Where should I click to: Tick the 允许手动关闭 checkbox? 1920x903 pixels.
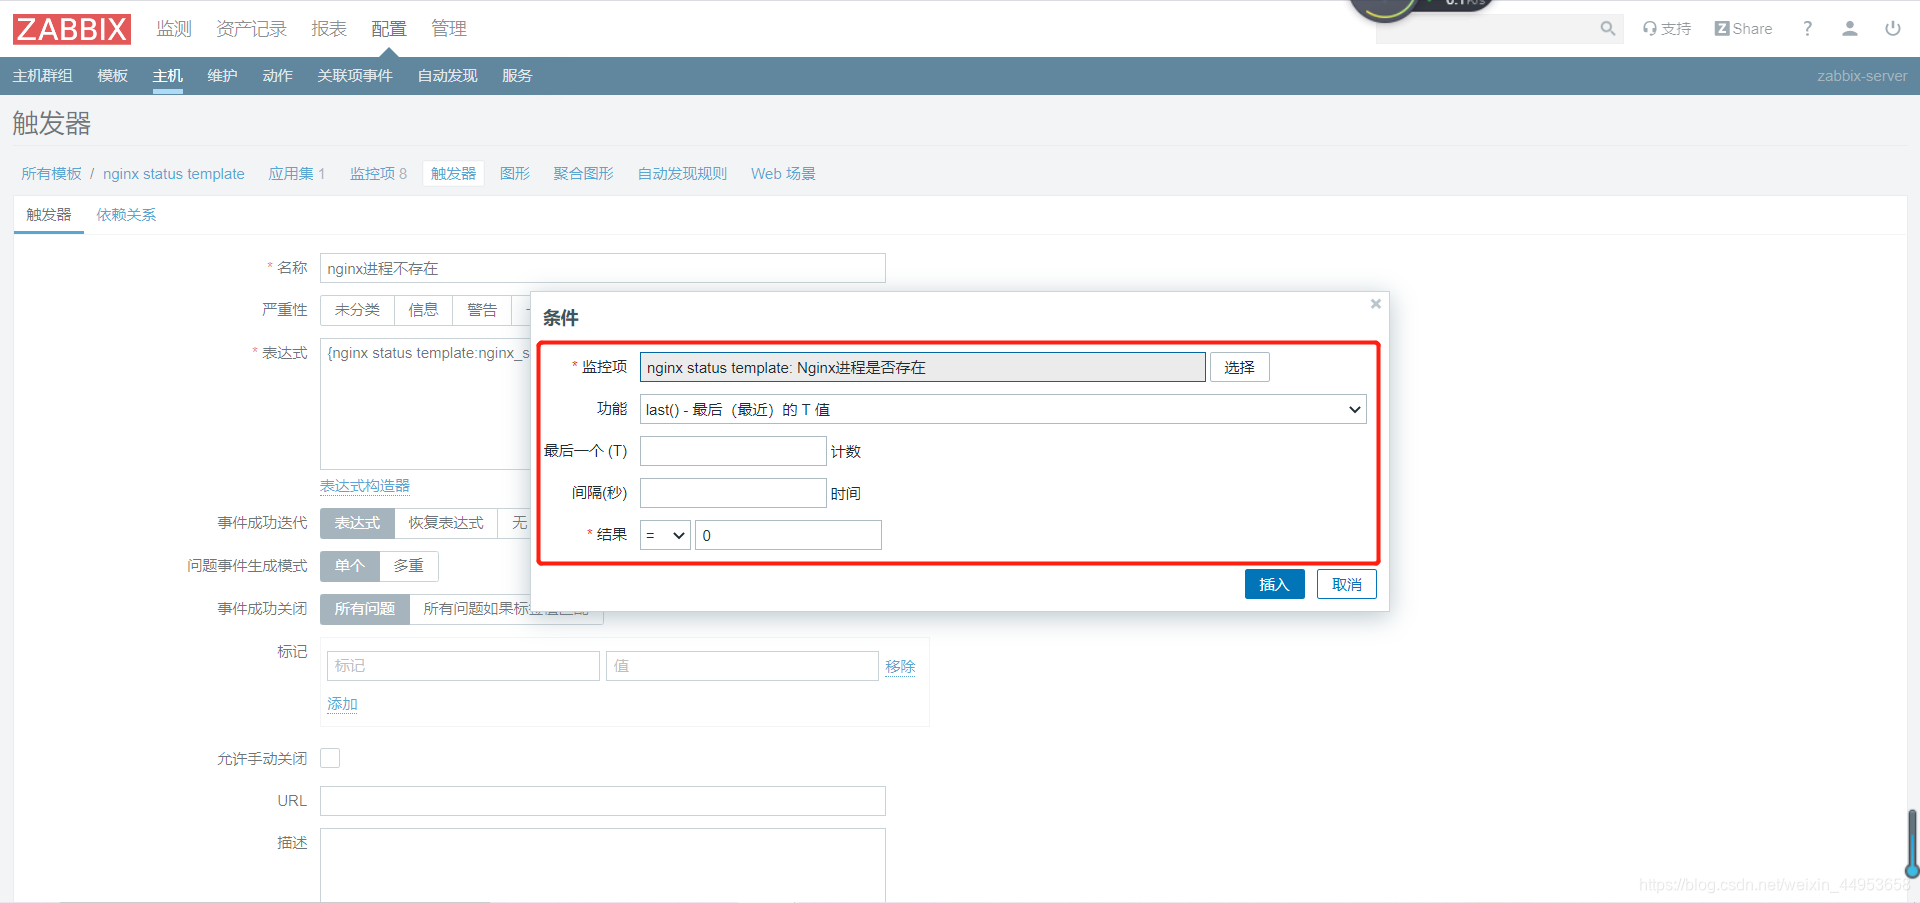click(330, 758)
